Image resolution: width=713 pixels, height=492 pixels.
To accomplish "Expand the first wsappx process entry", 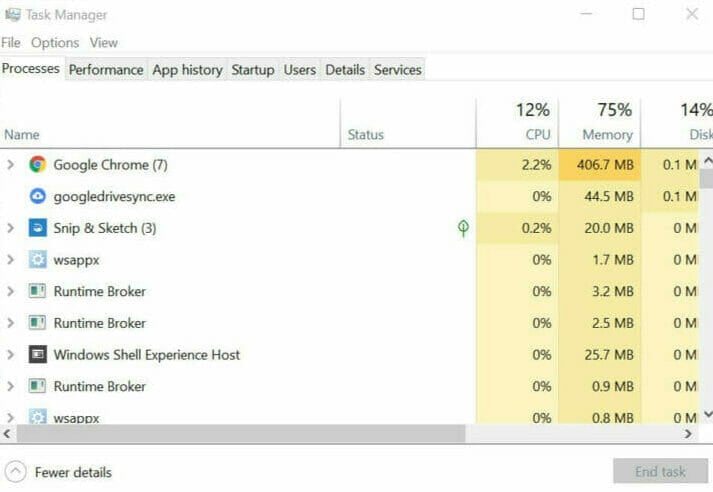I will point(10,260).
